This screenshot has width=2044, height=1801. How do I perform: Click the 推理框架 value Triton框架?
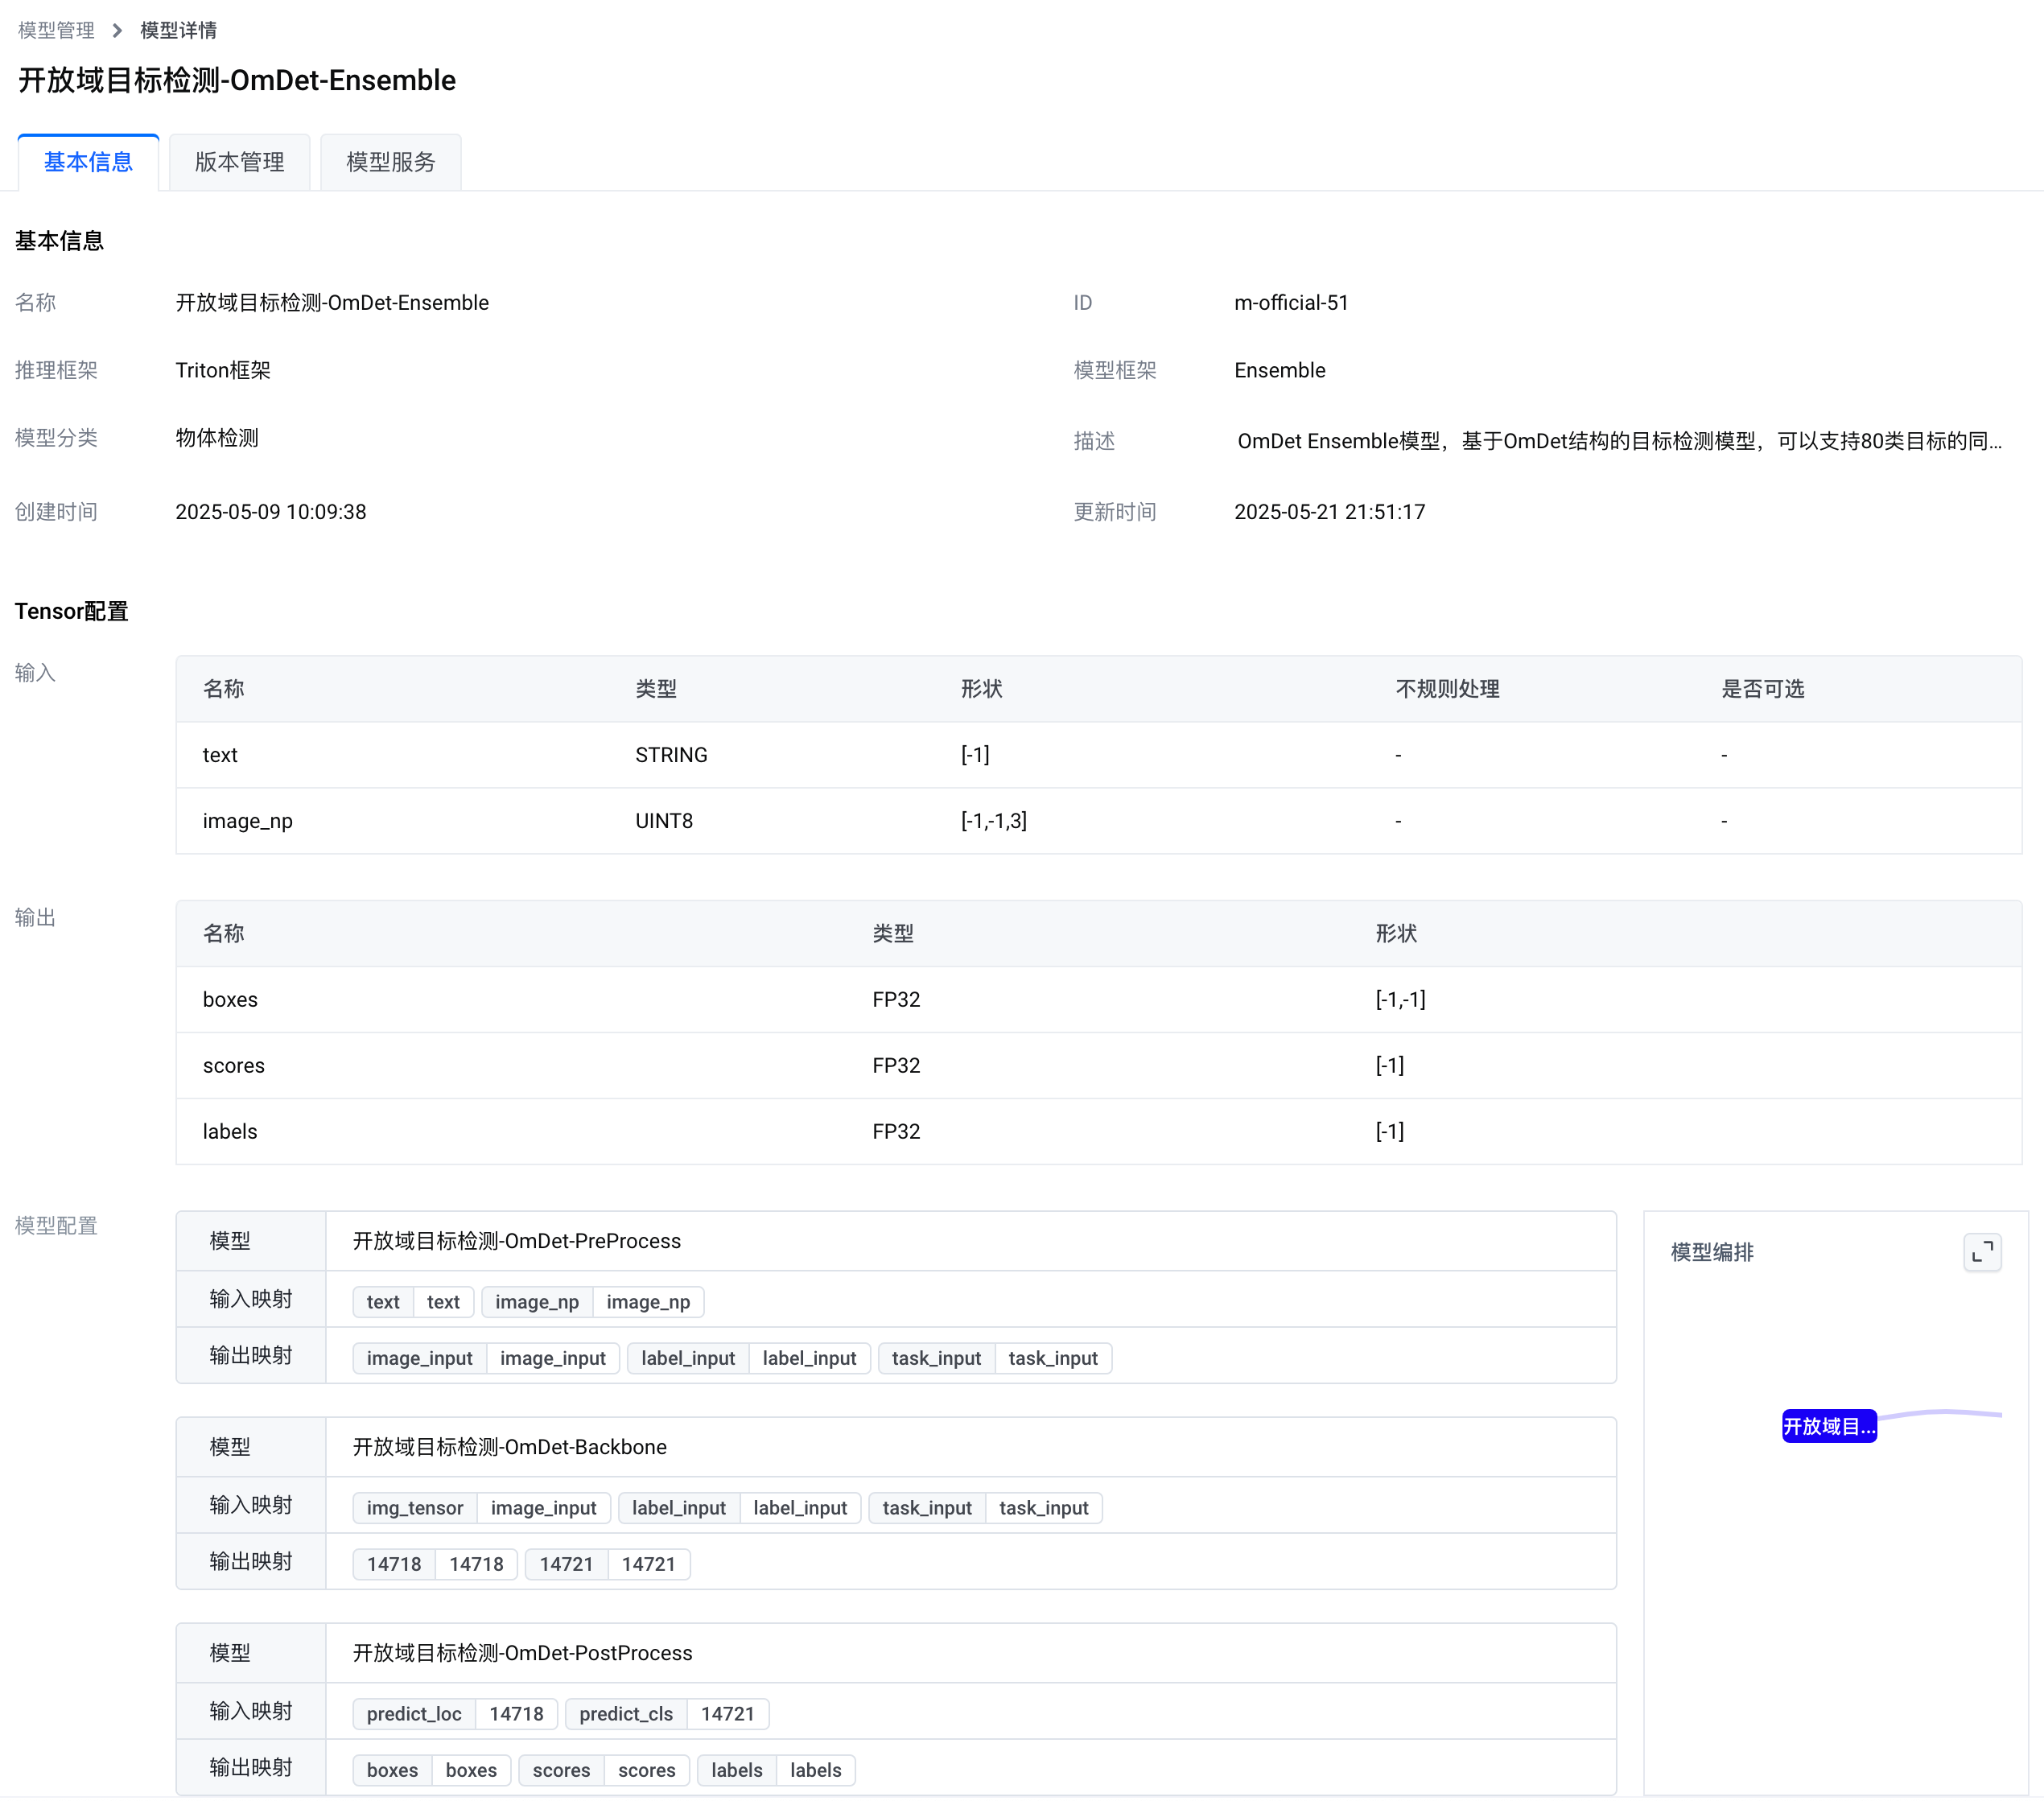[223, 370]
